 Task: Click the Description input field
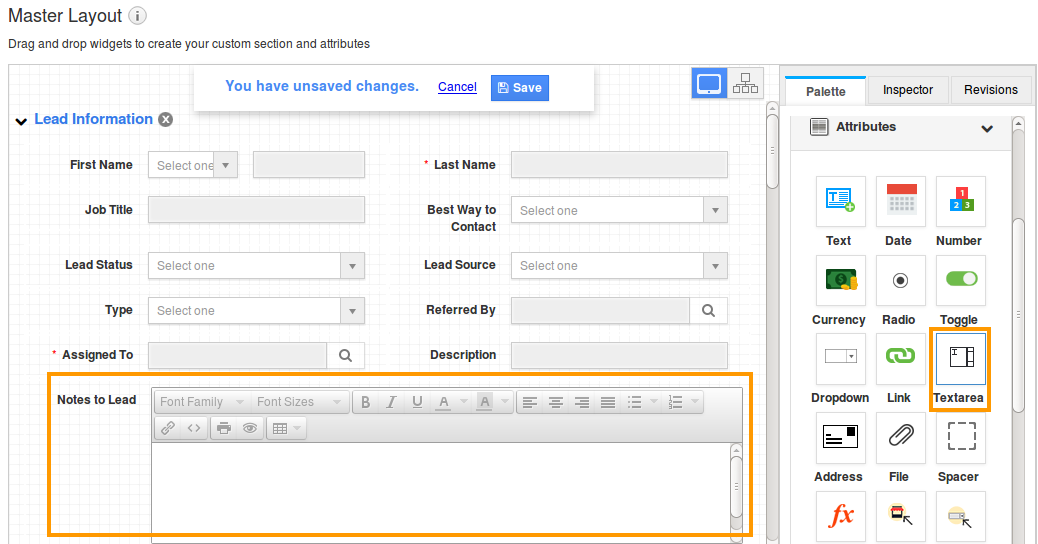(619, 355)
